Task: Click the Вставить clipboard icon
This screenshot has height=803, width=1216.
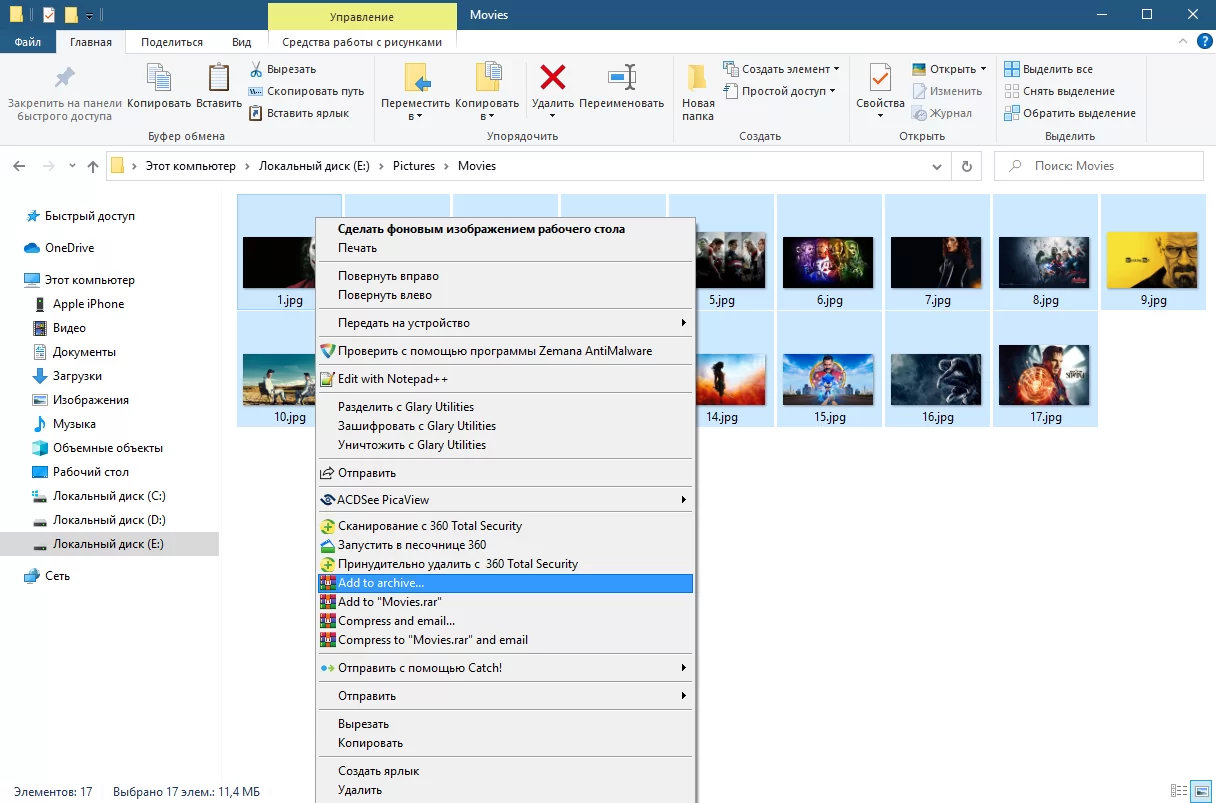Action: [x=218, y=78]
